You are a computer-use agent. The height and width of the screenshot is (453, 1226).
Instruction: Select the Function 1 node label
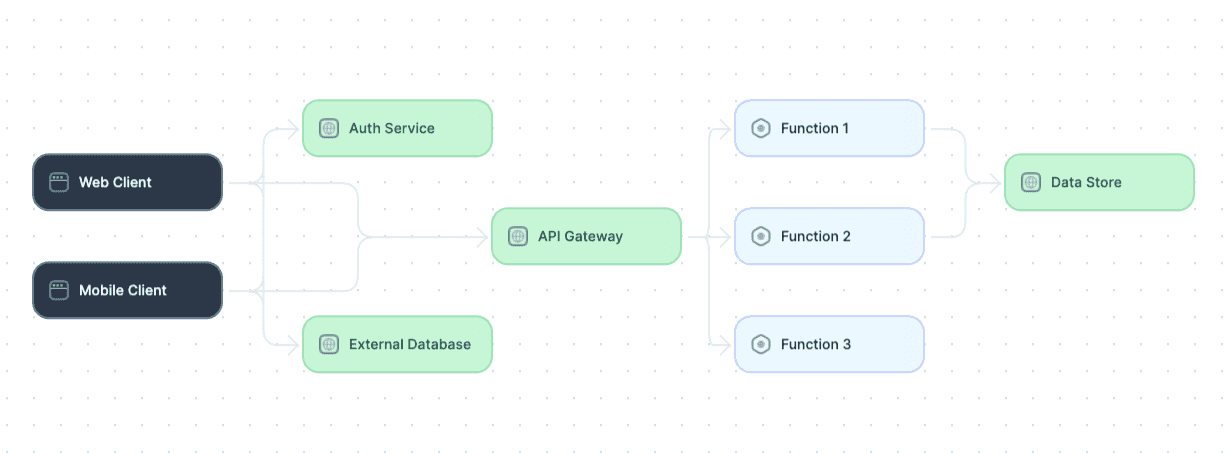tap(815, 128)
